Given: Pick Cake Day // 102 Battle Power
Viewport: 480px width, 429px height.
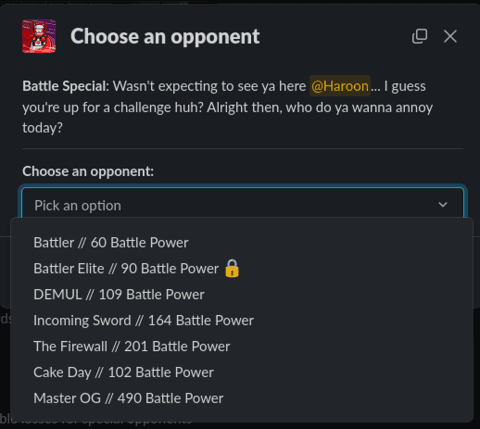Looking at the screenshot, I should 242,373.
